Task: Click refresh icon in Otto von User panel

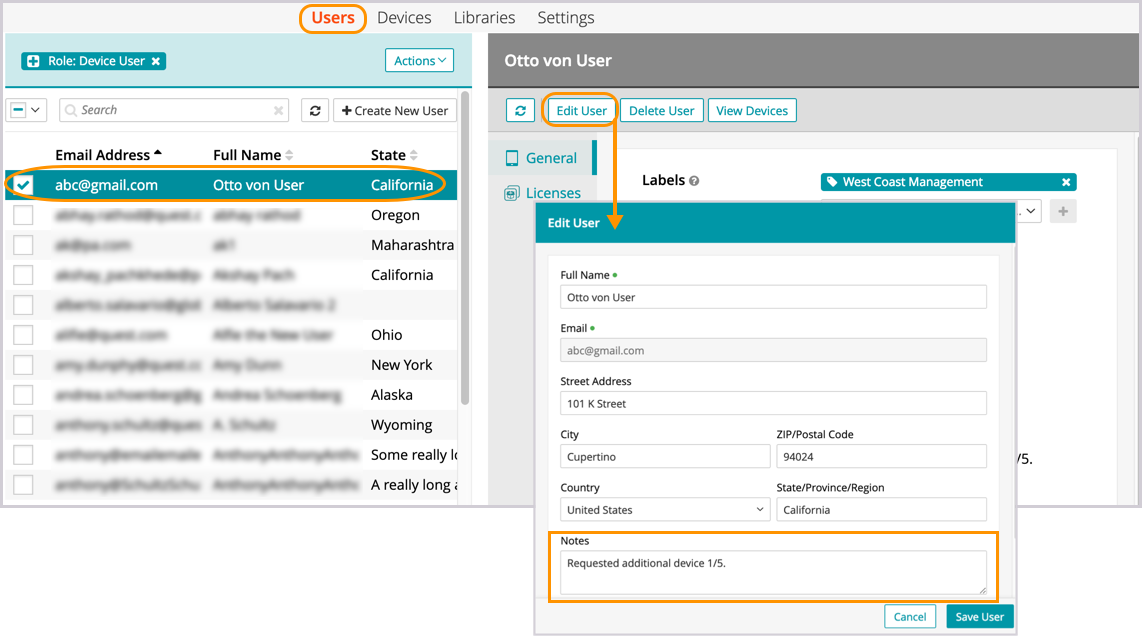Action: click(x=520, y=111)
